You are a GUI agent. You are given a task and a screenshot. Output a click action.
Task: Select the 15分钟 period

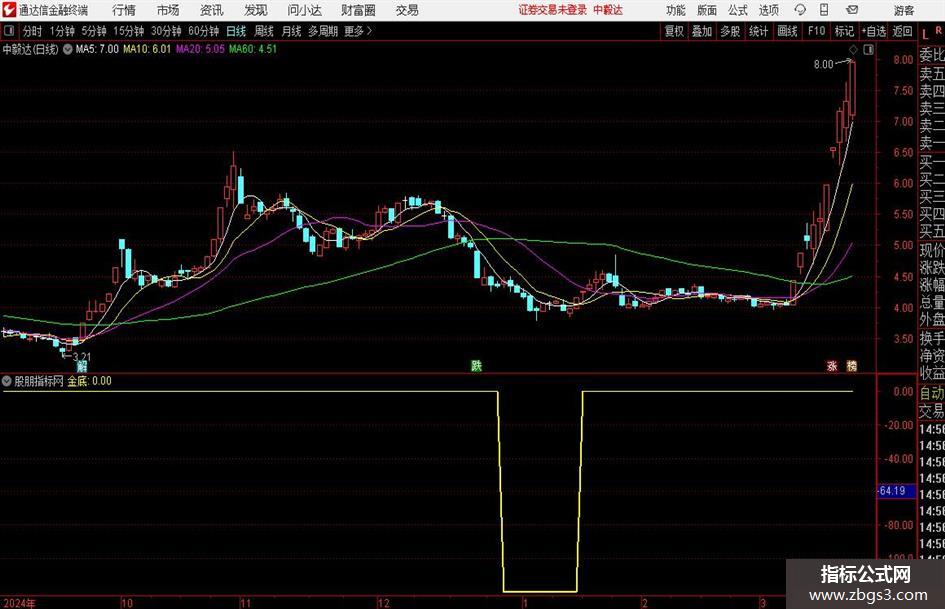click(x=128, y=31)
